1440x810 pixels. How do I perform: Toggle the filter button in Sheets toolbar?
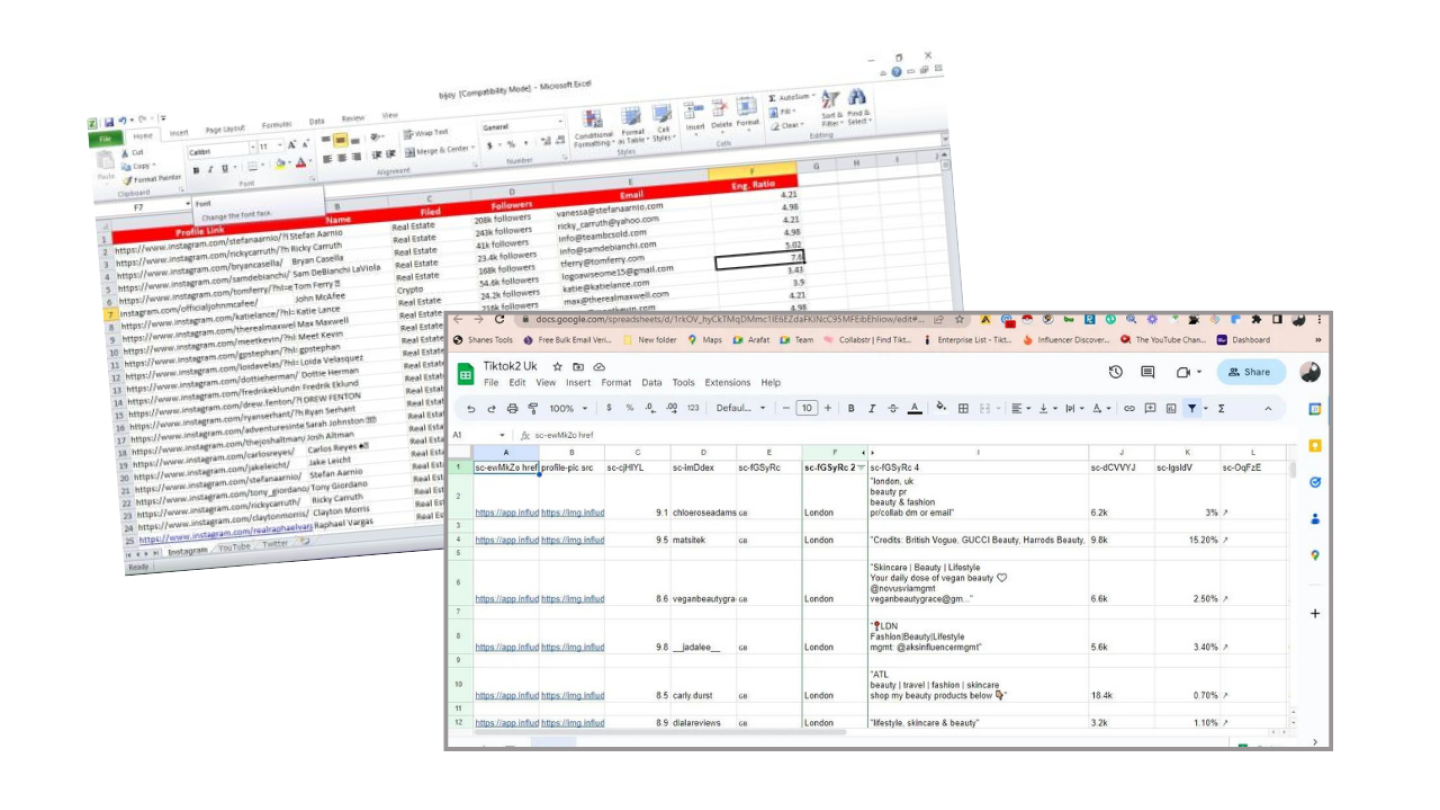coord(1192,408)
